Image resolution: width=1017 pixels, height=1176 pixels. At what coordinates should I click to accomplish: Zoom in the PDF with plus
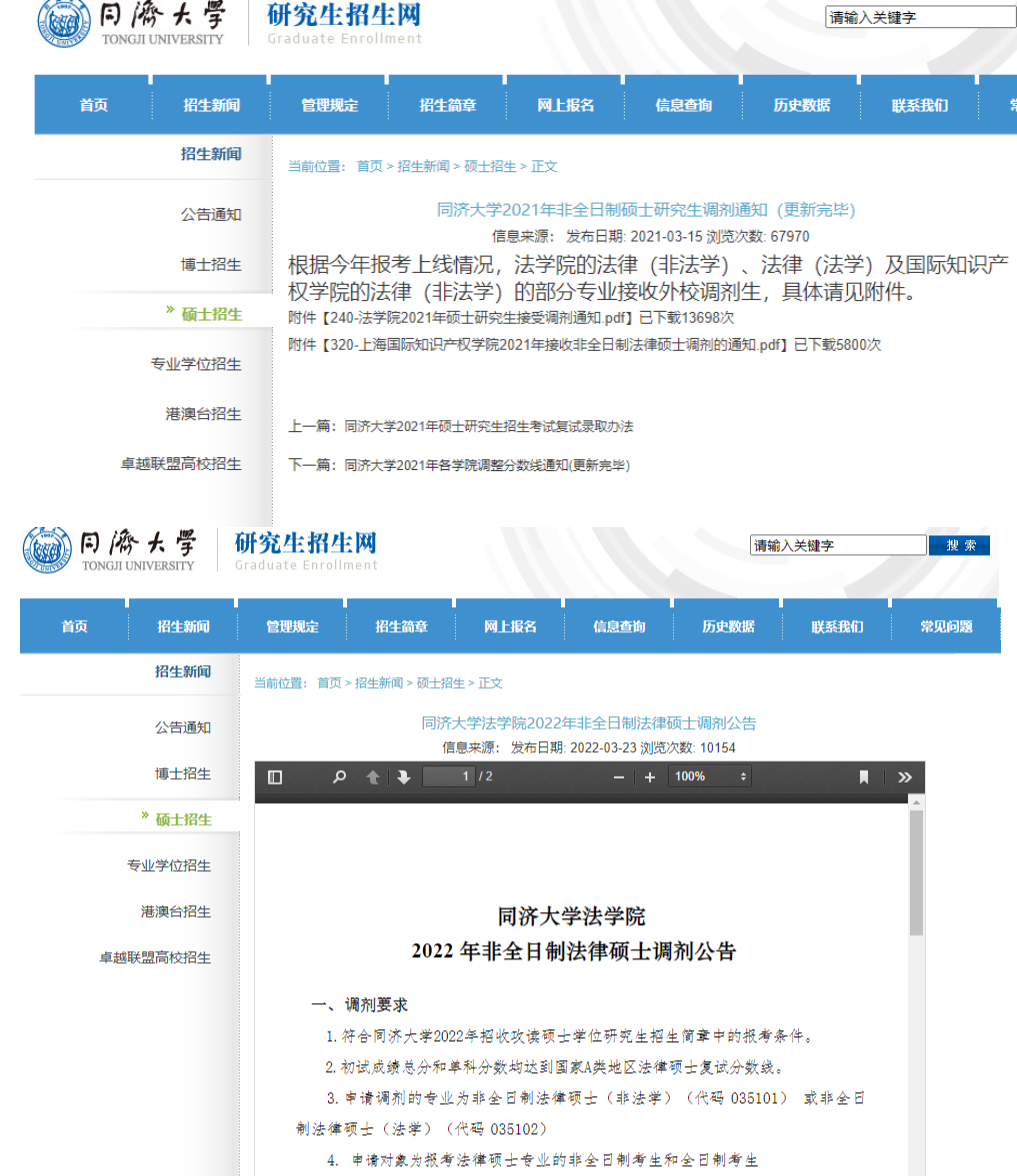[650, 777]
